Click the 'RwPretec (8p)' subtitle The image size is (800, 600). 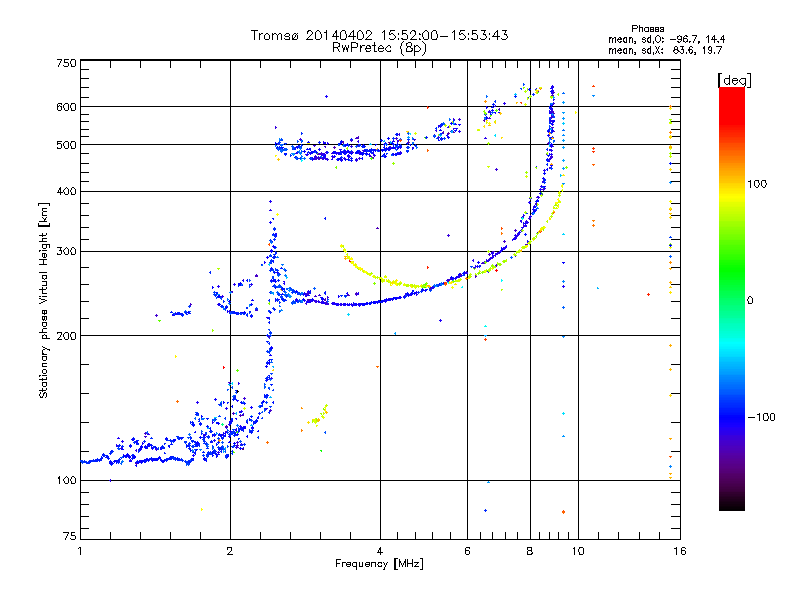click(x=379, y=48)
